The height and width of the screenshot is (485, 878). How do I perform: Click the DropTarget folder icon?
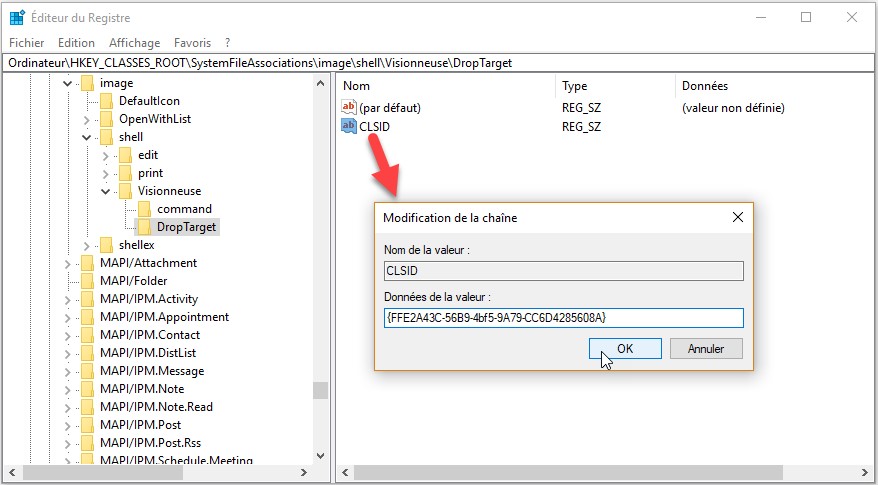144,227
